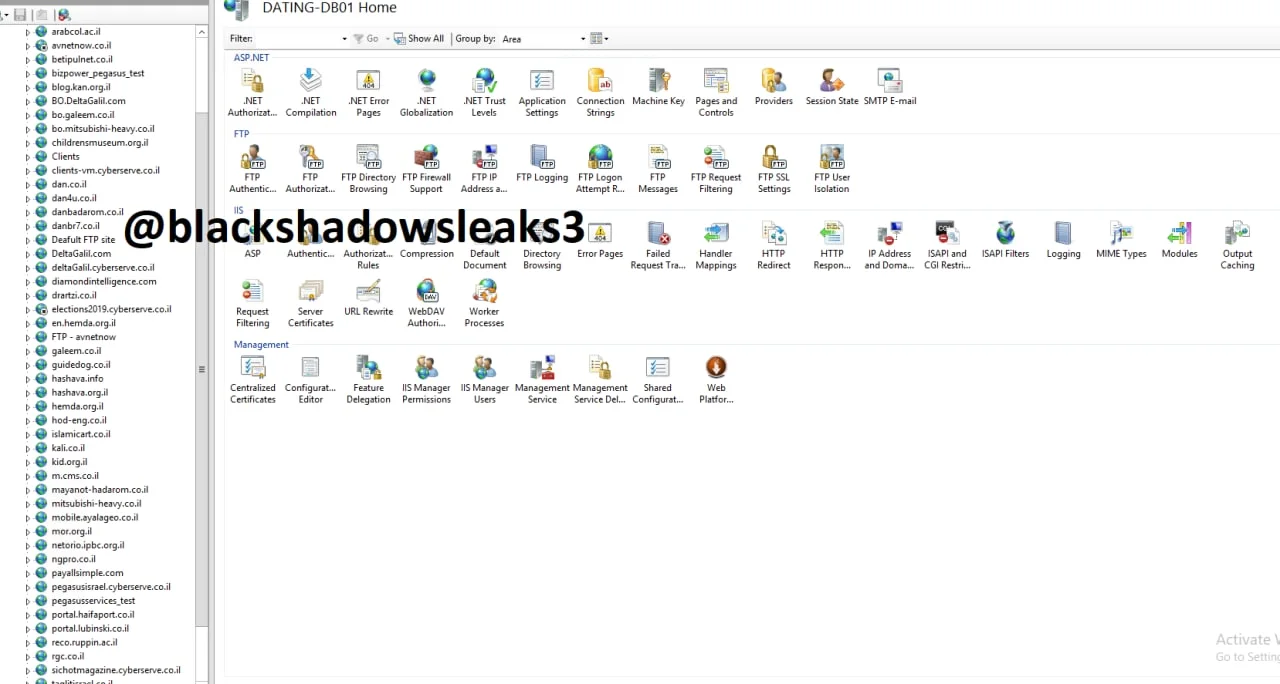
Task: Open FTP Firewall Support settings
Action: click(426, 168)
